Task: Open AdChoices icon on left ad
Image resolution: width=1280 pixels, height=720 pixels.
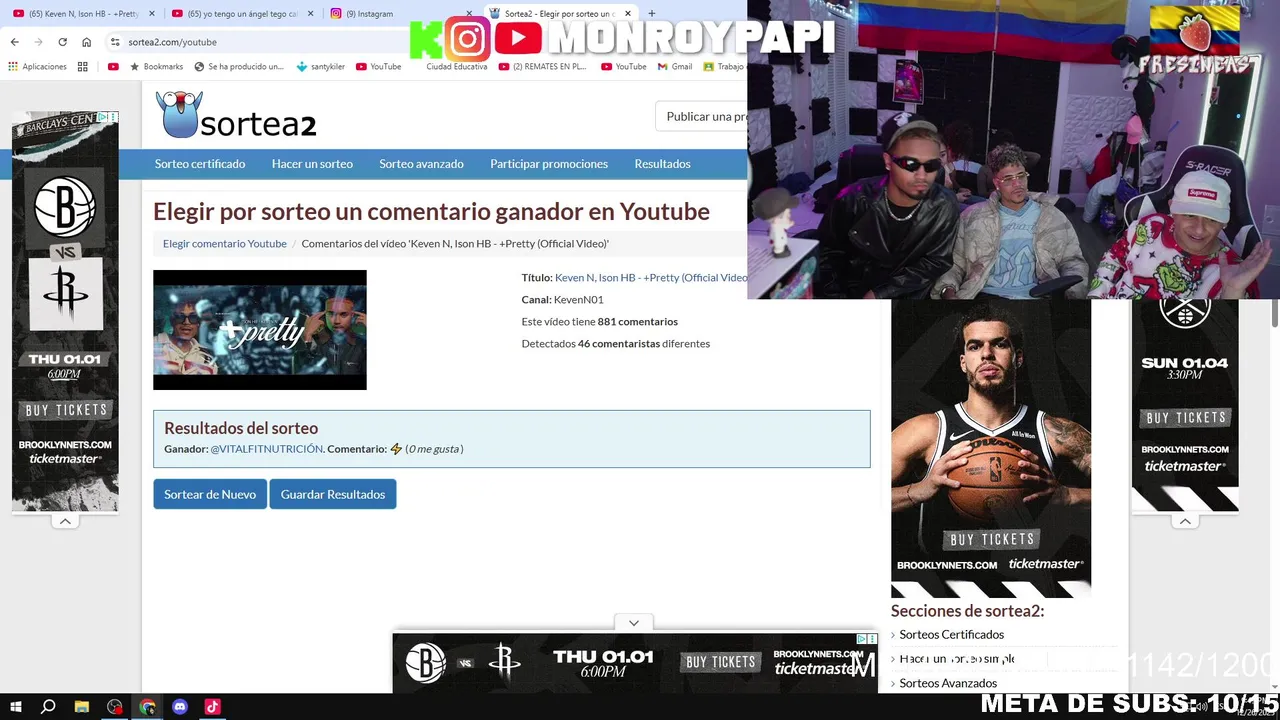Action: (102, 118)
